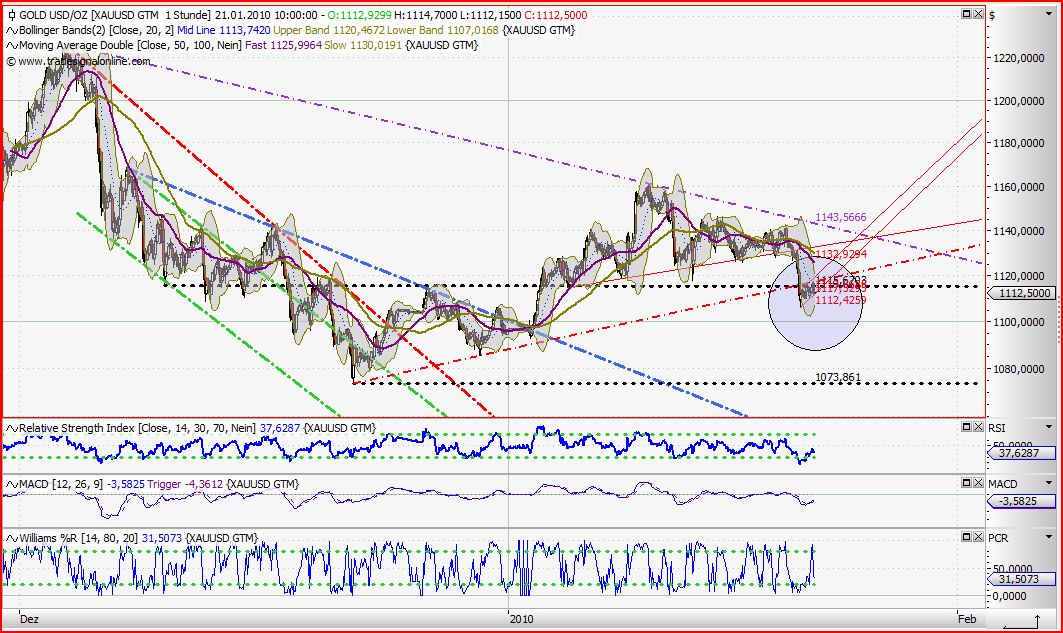The width and height of the screenshot is (1063, 633).
Task: Click the 1220,0000 price axis label
Action: [1019, 58]
